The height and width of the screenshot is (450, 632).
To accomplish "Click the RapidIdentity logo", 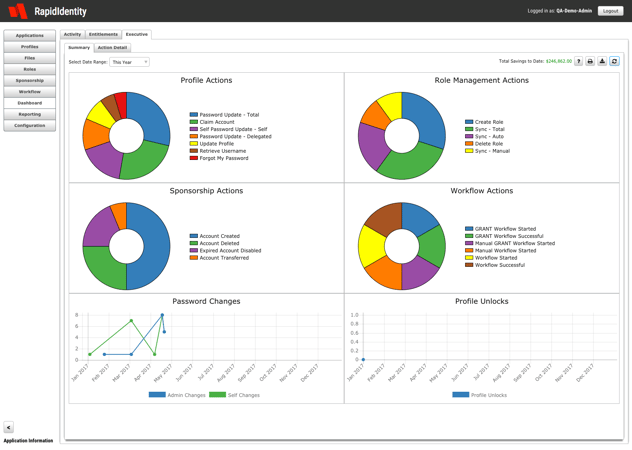I will 48,11.
